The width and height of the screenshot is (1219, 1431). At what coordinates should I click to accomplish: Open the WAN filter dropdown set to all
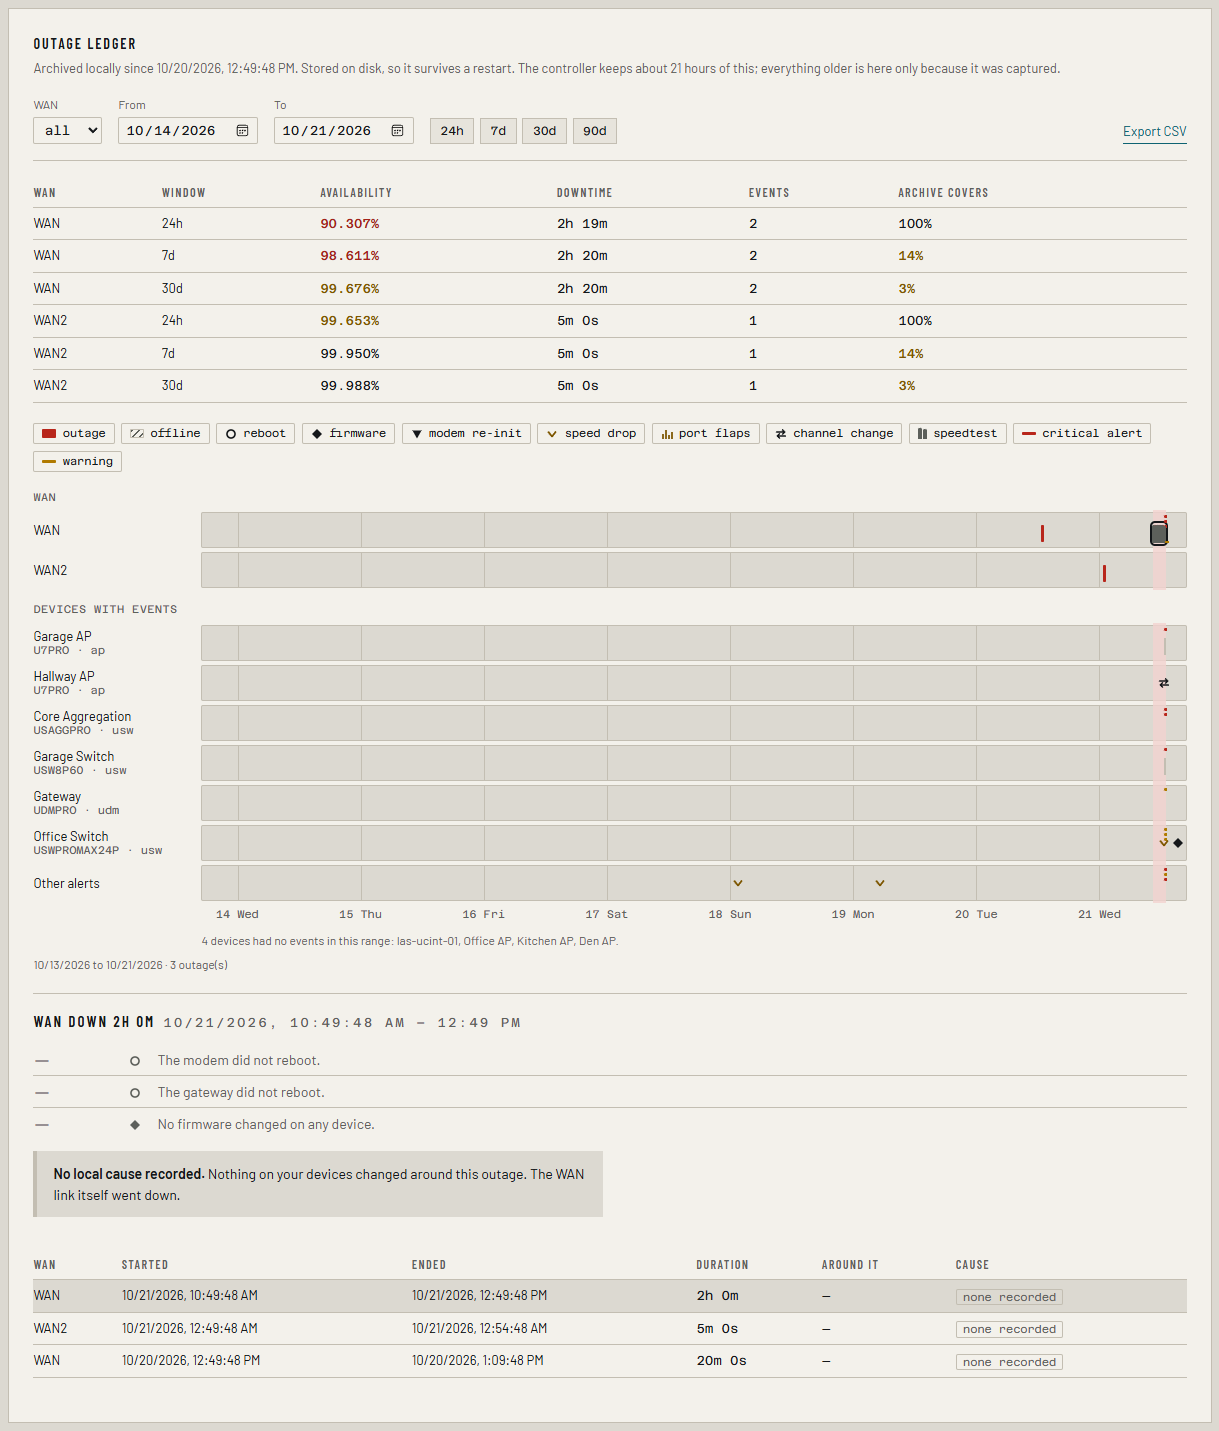point(67,131)
